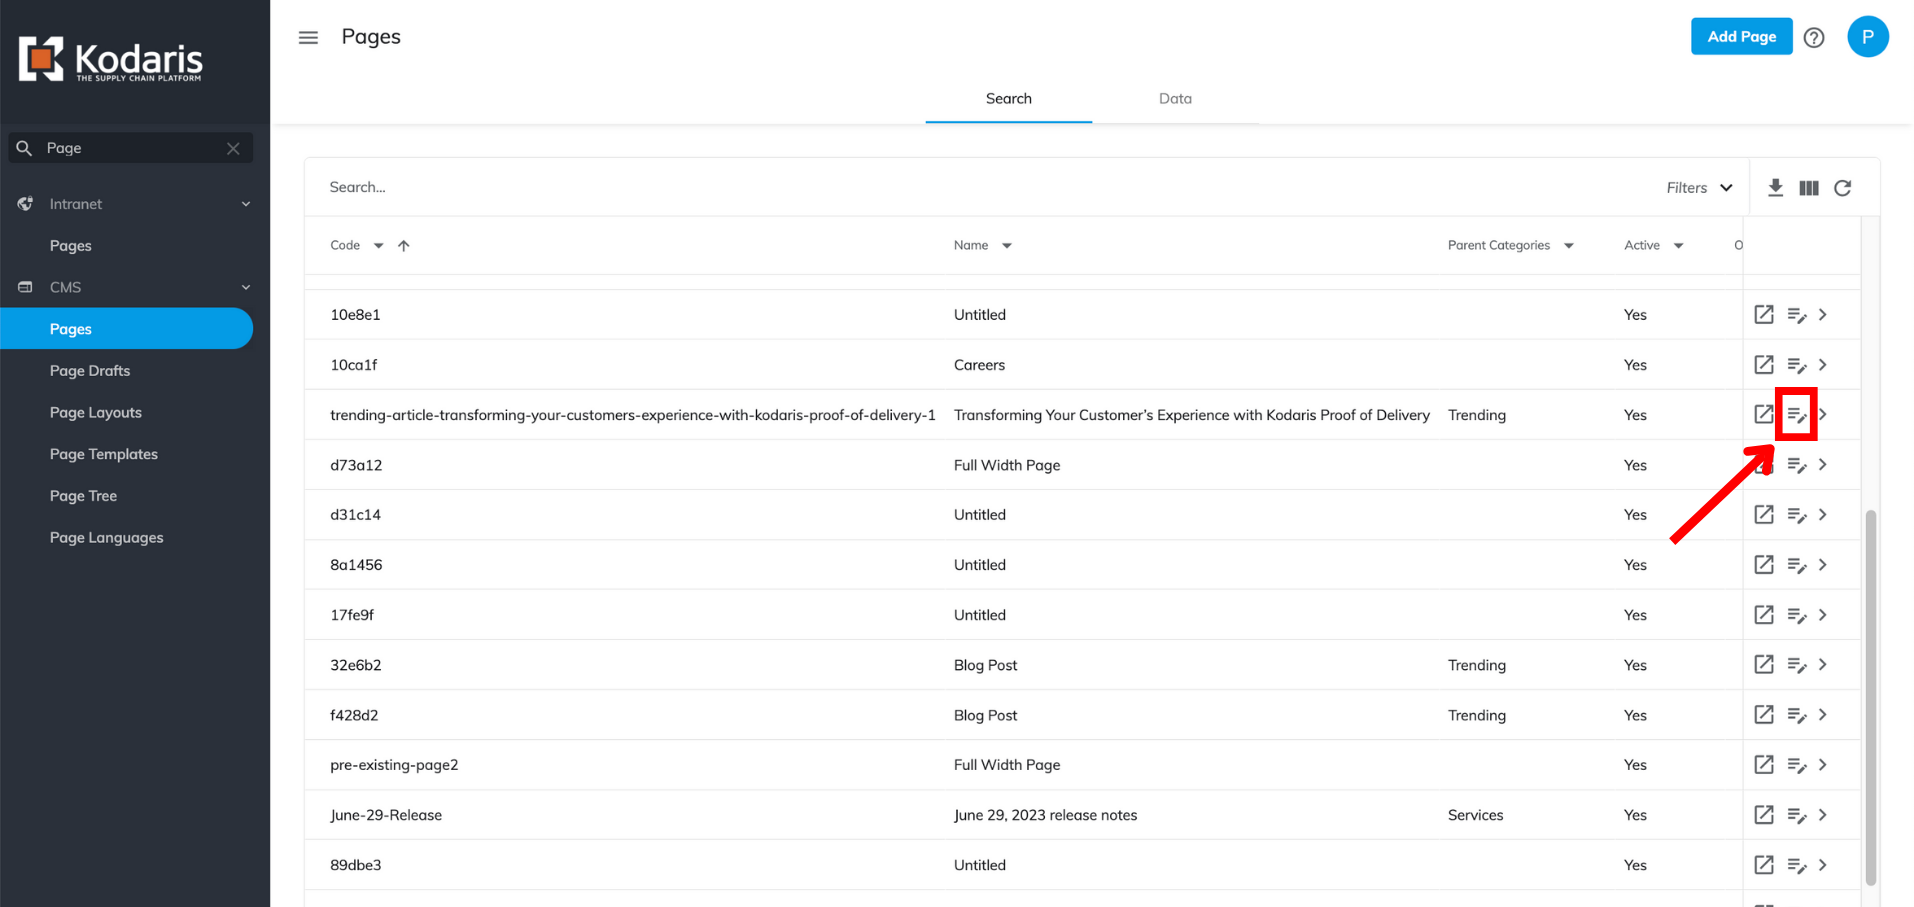Open details chevron for 10e8e1
The width and height of the screenshot is (1914, 907).
click(x=1823, y=314)
